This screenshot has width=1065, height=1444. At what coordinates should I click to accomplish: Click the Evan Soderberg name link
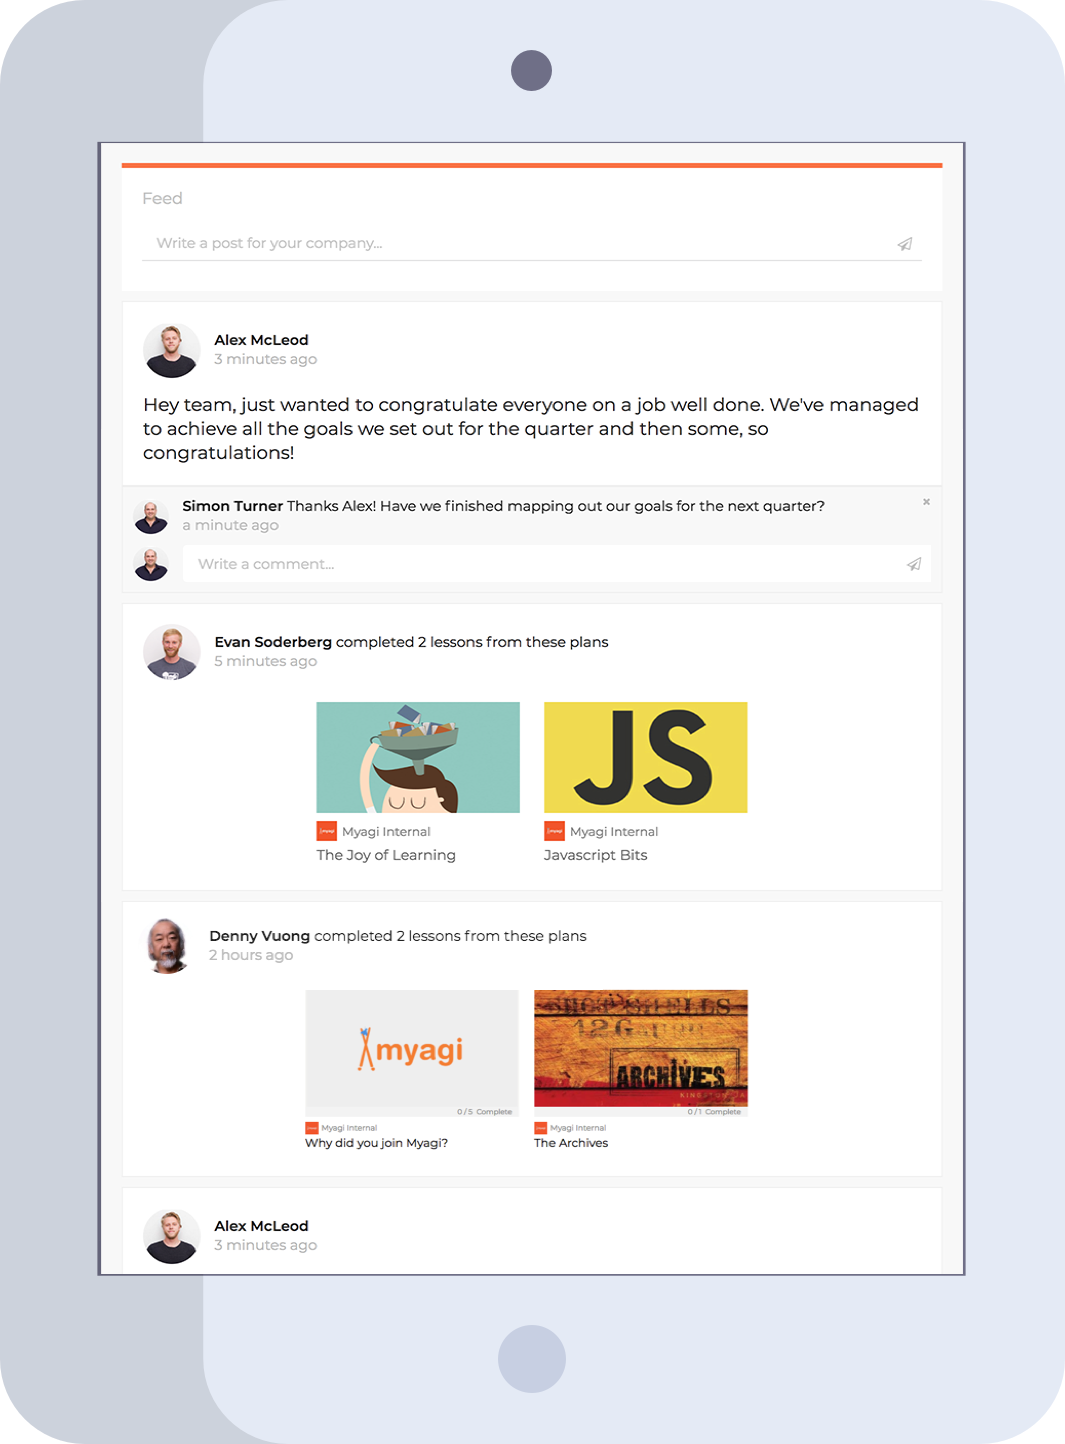tap(273, 642)
